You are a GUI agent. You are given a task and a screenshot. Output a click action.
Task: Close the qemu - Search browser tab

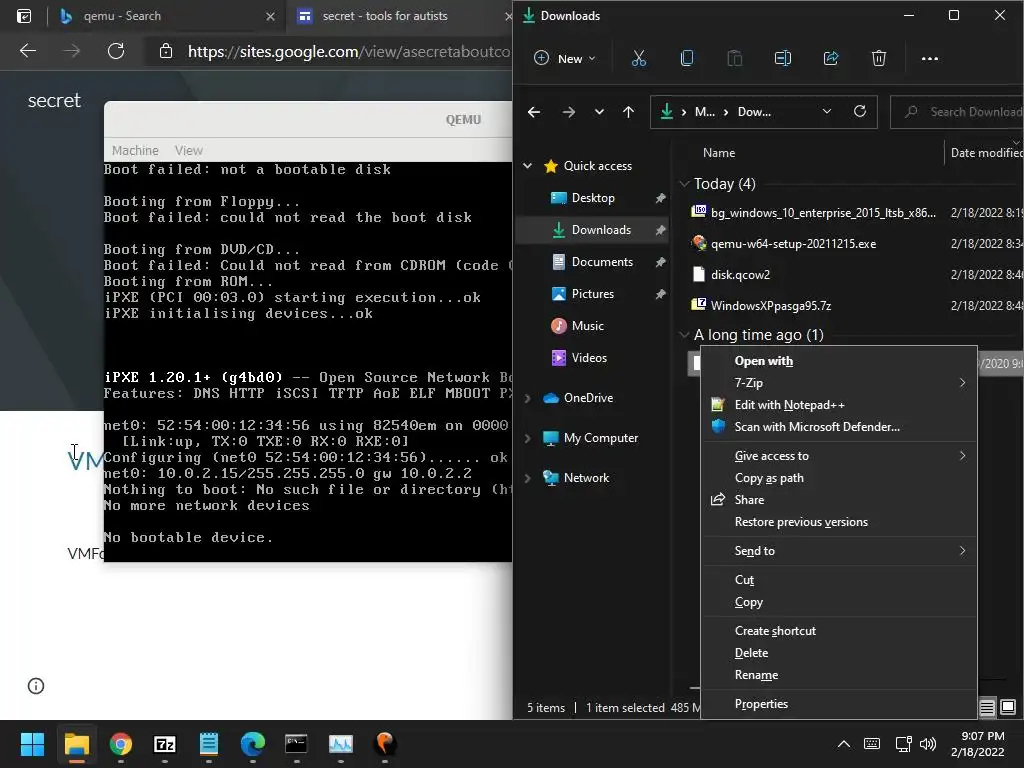270,16
